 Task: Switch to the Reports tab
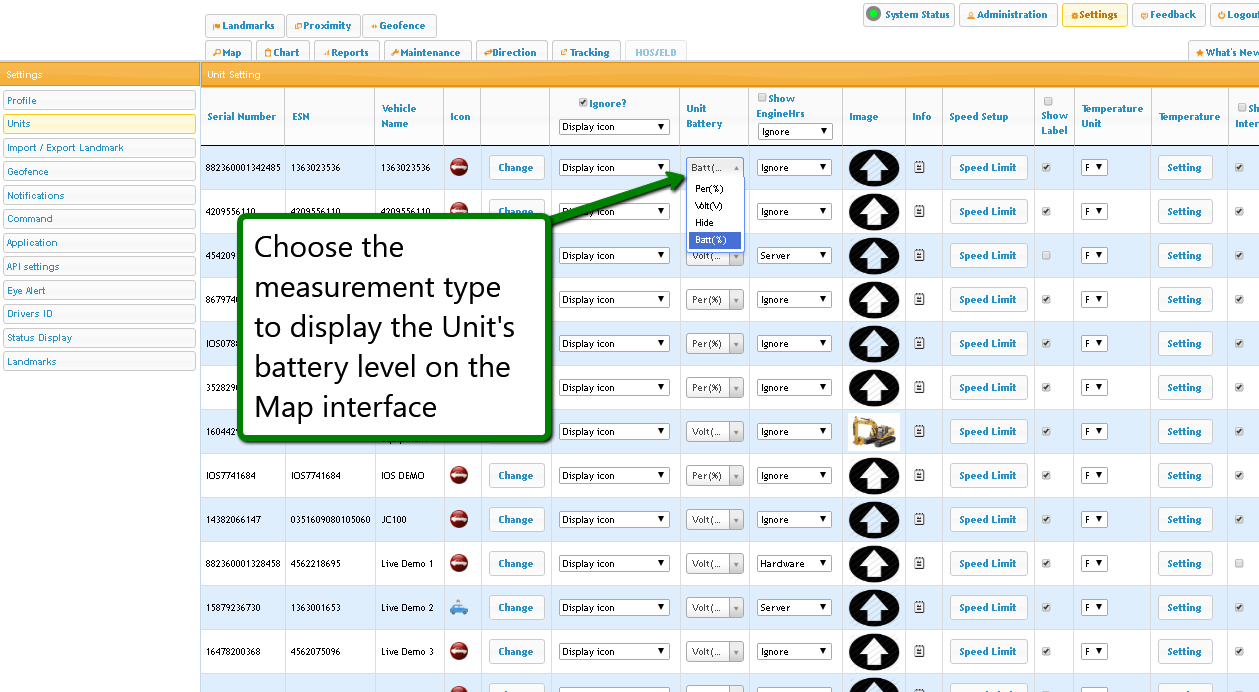pyautogui.click(x=345, y=52)
